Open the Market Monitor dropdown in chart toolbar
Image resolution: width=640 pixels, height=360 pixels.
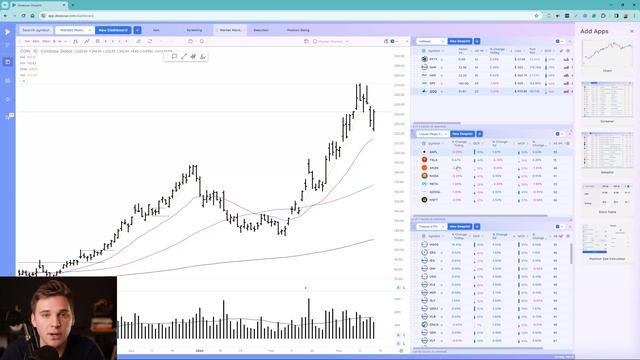331,41
